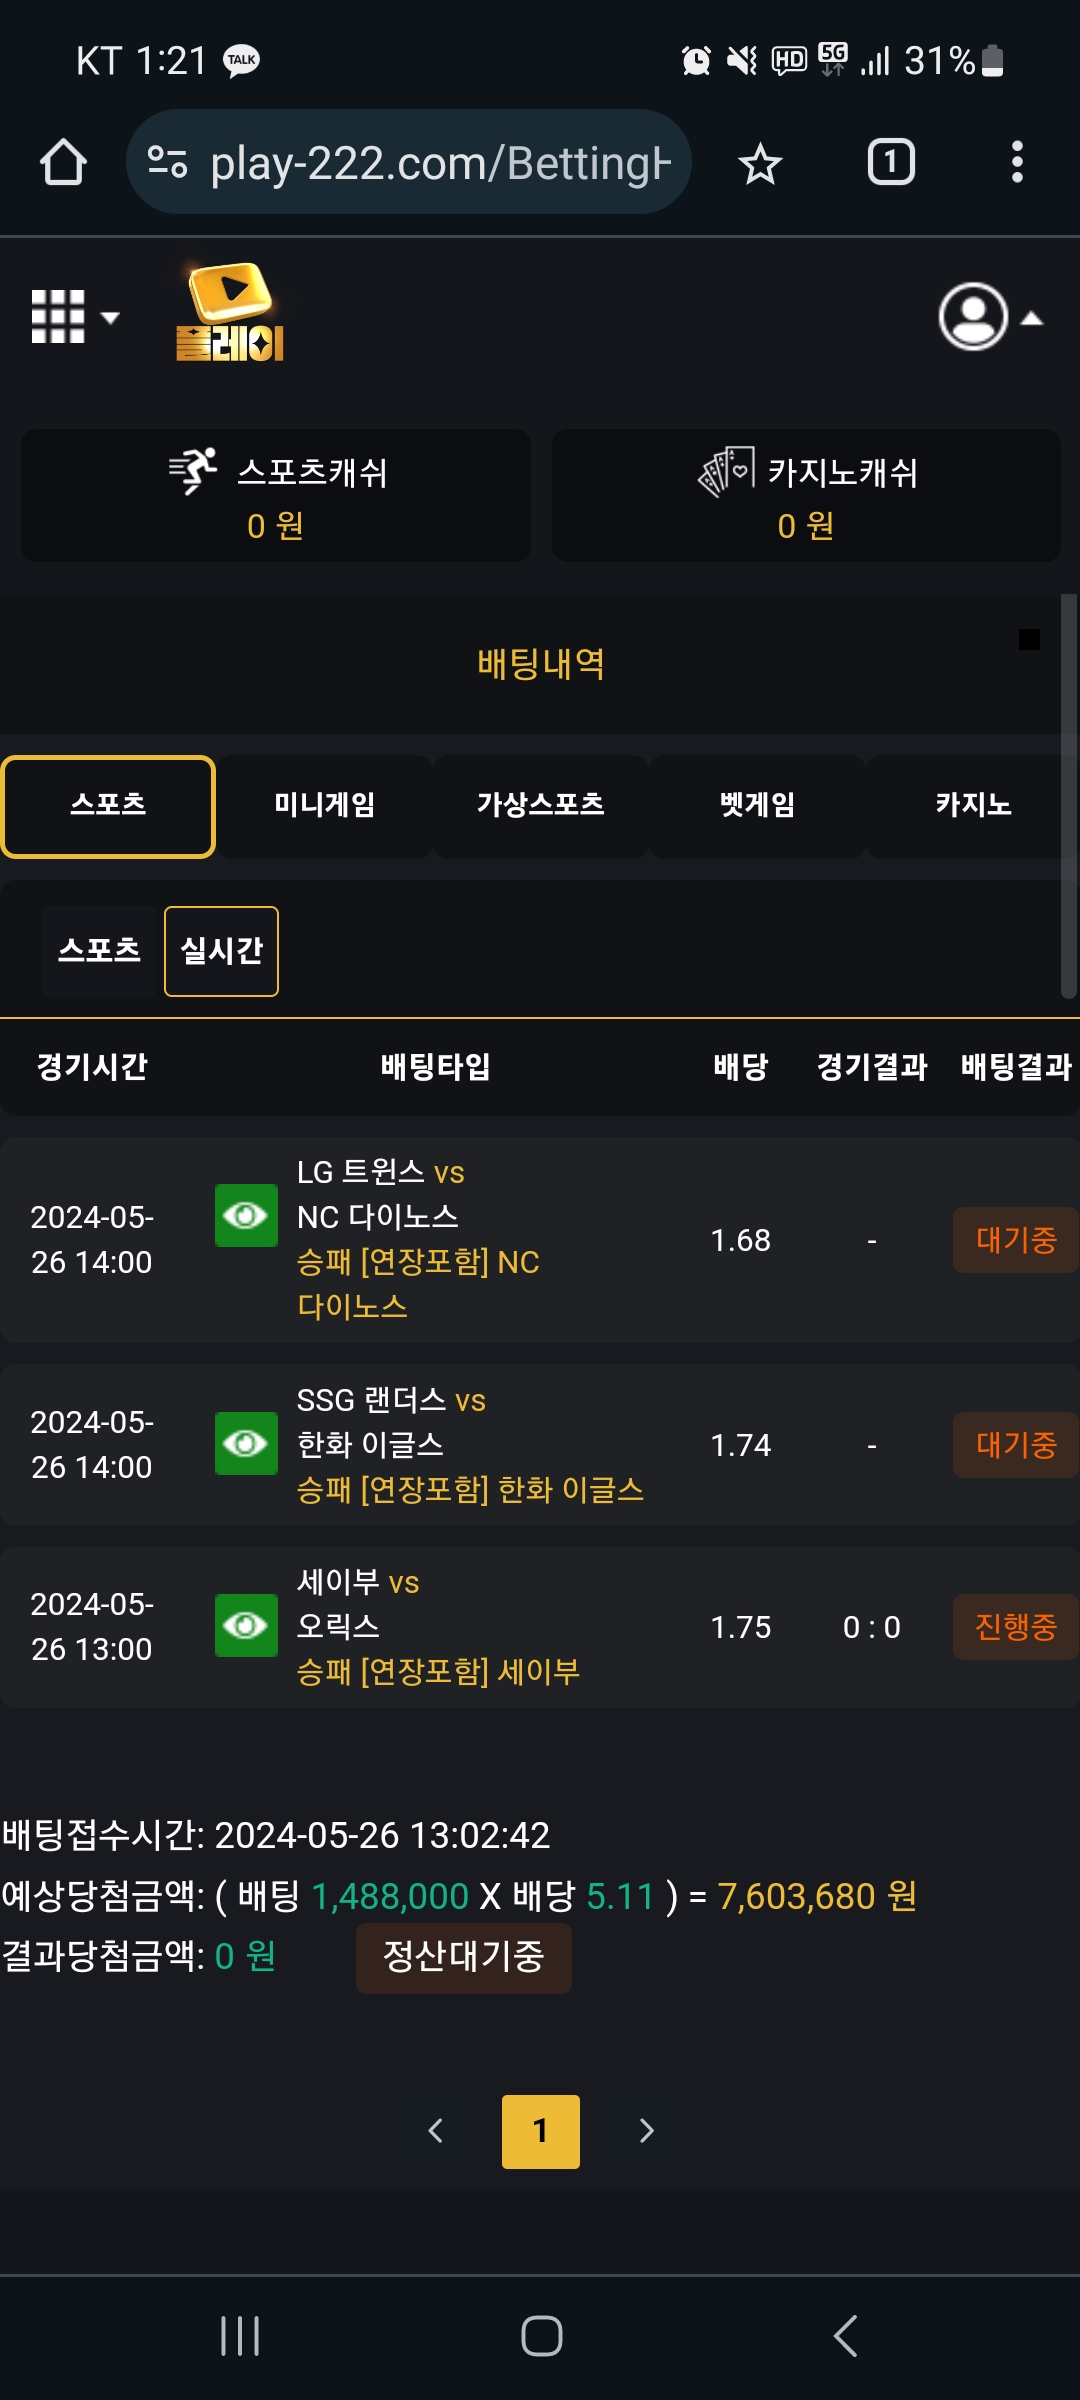Tap the 플레이 site logo
Screen dimensions: 1080x2400
coord(231,312)
